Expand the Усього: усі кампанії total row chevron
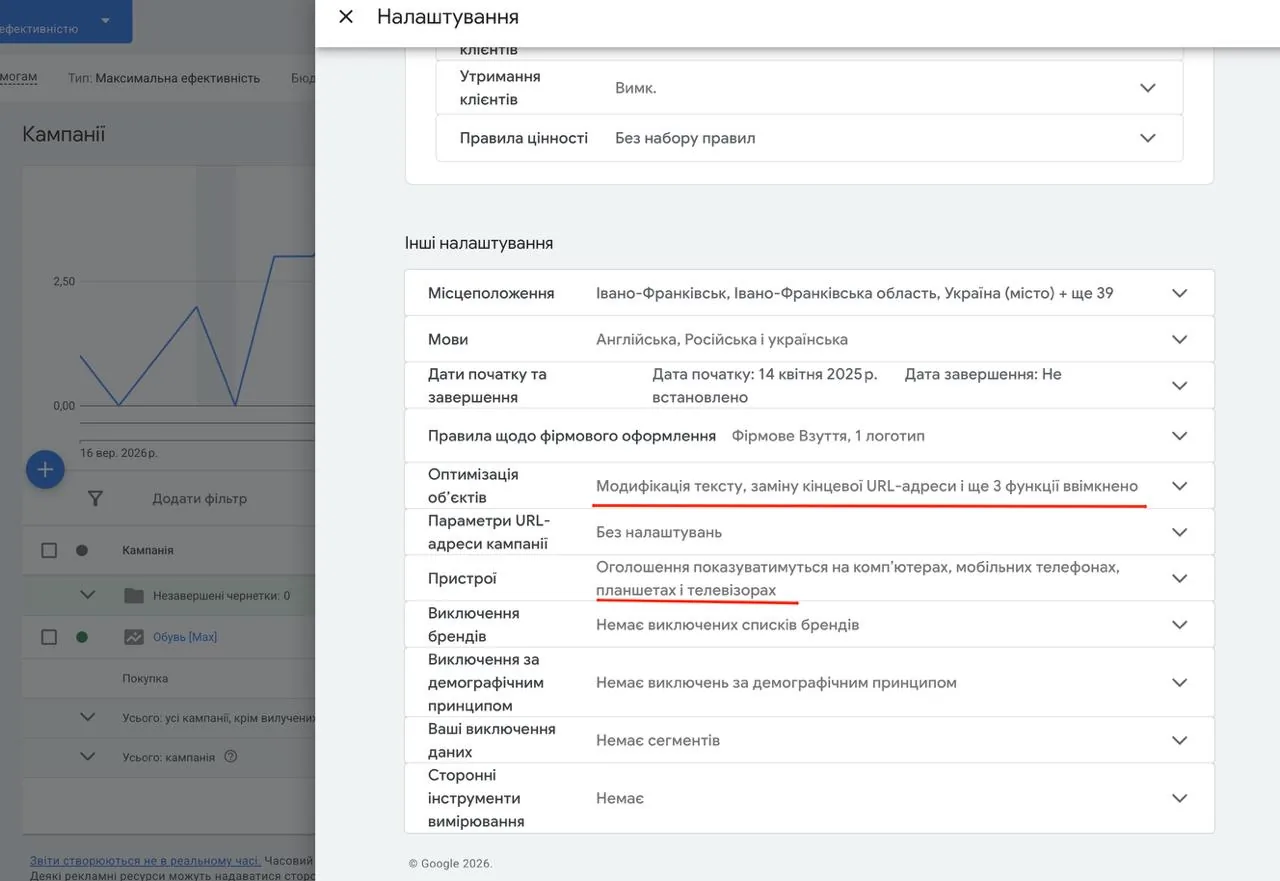This screenshot has width=1280, height=881. point(88,717)
